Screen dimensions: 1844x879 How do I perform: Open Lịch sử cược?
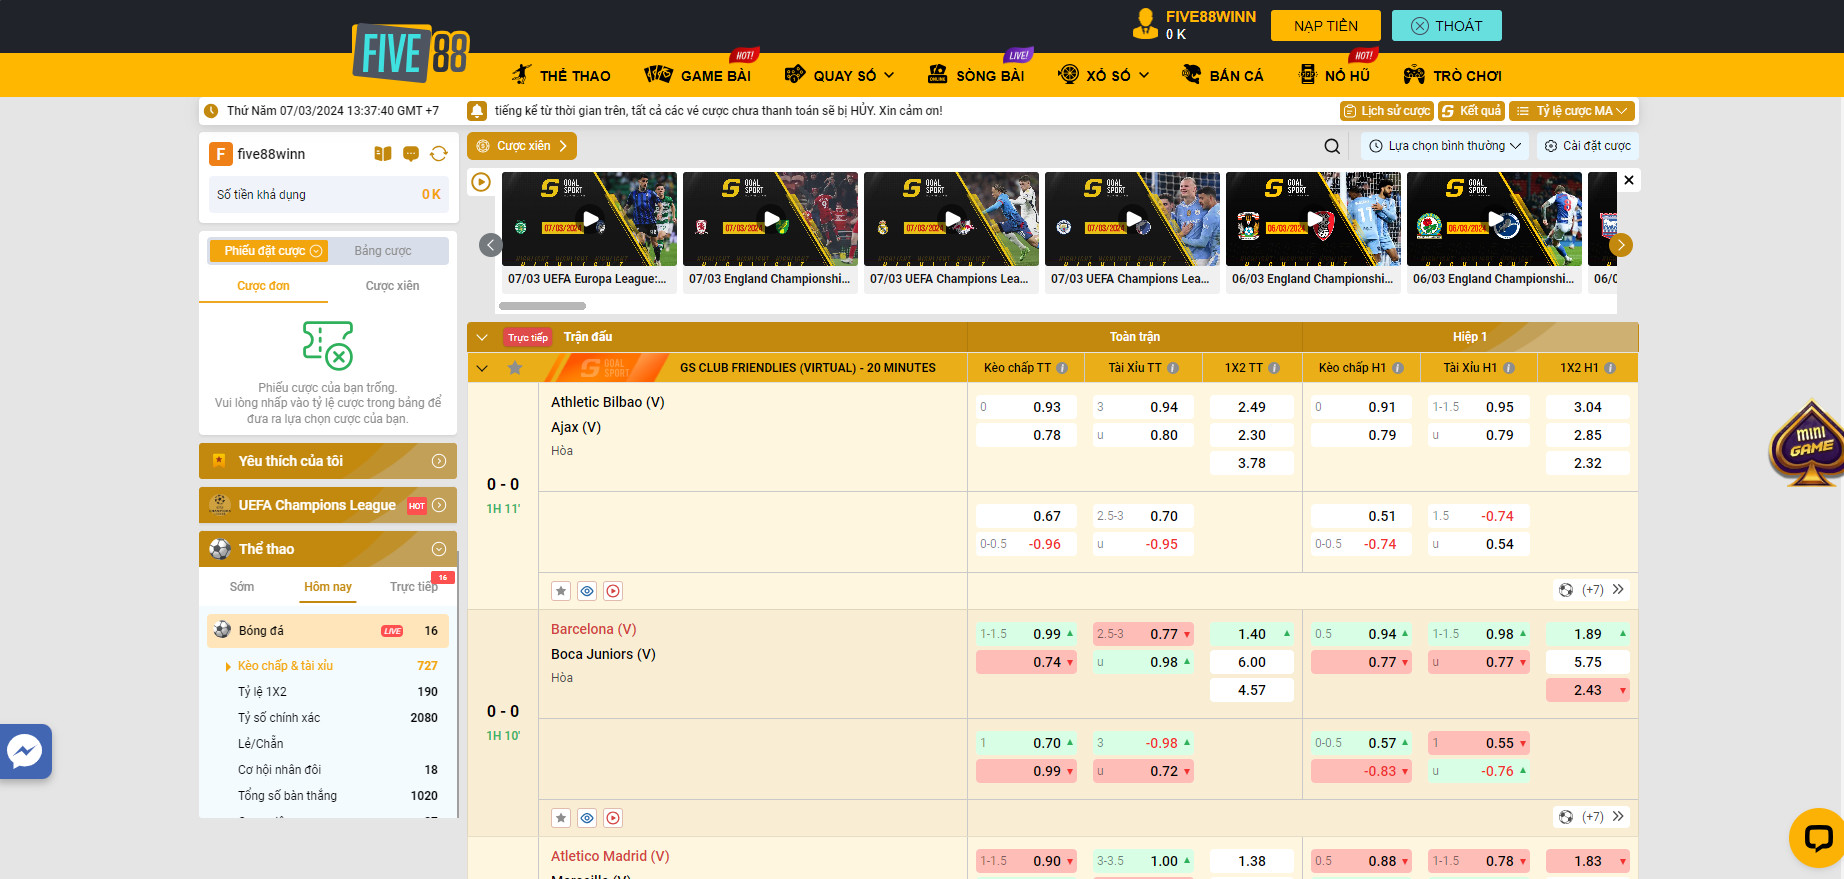click(1387, 111)
